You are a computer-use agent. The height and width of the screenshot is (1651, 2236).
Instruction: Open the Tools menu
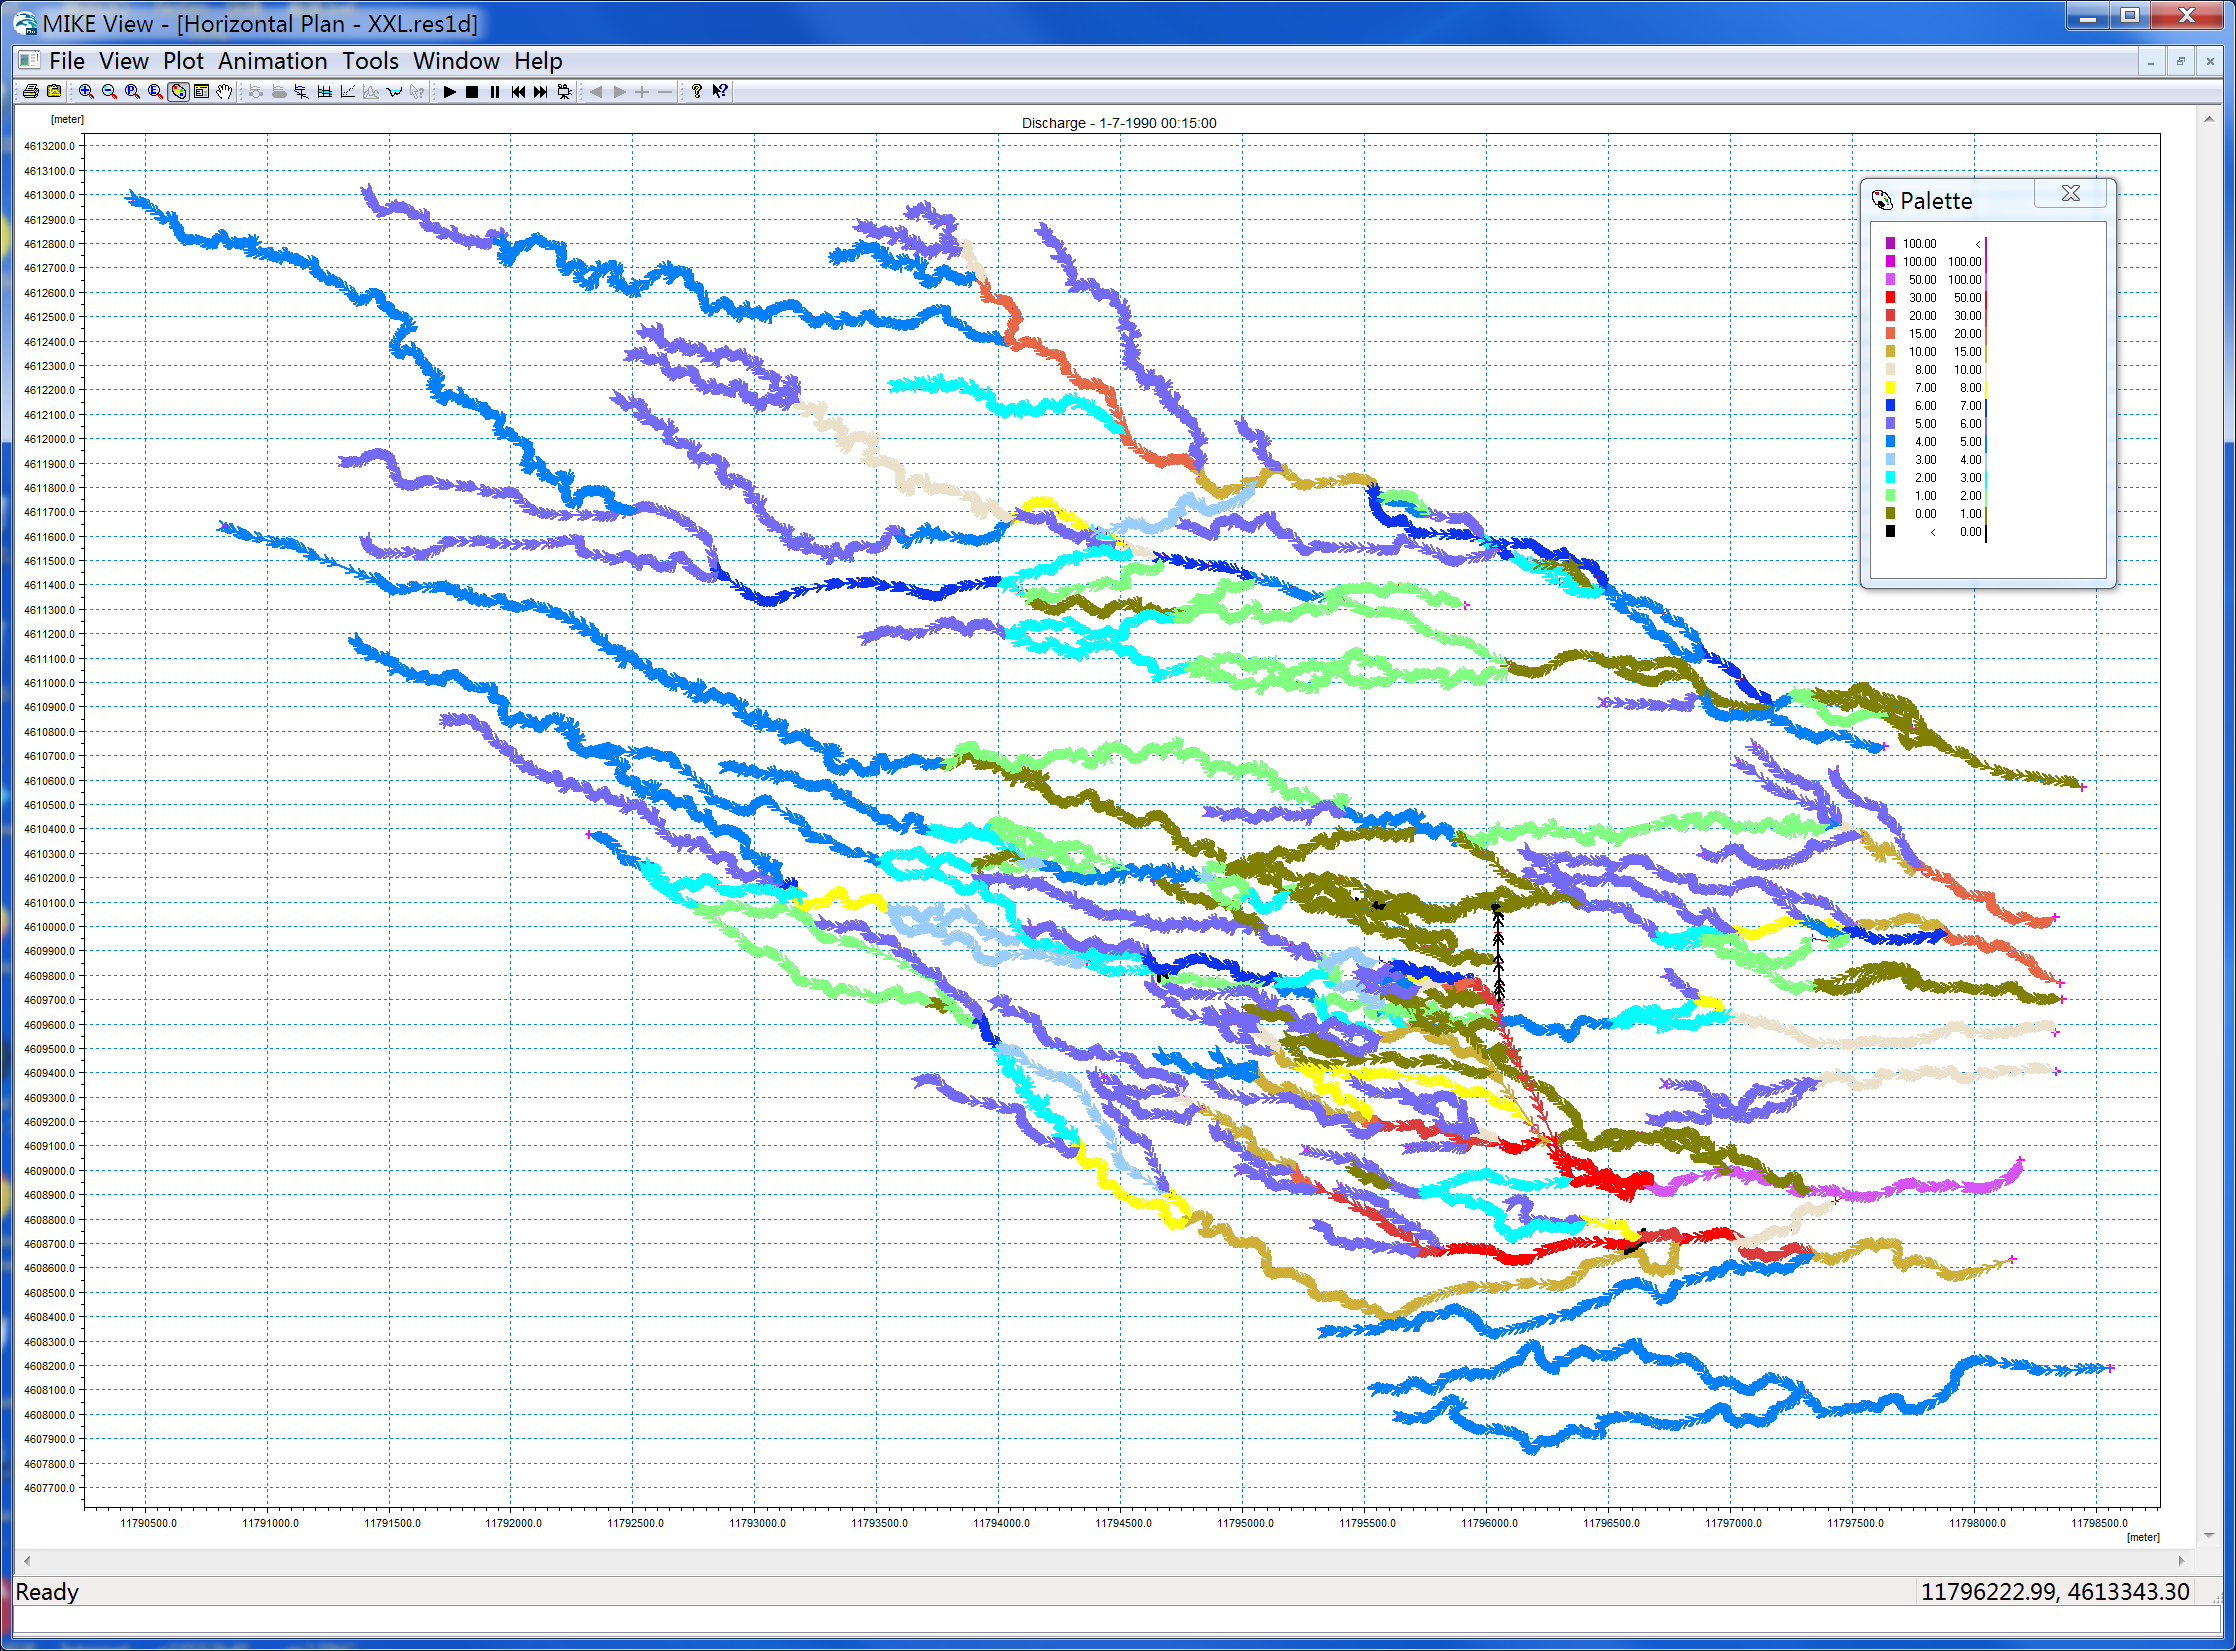click(x=370, y=61)
